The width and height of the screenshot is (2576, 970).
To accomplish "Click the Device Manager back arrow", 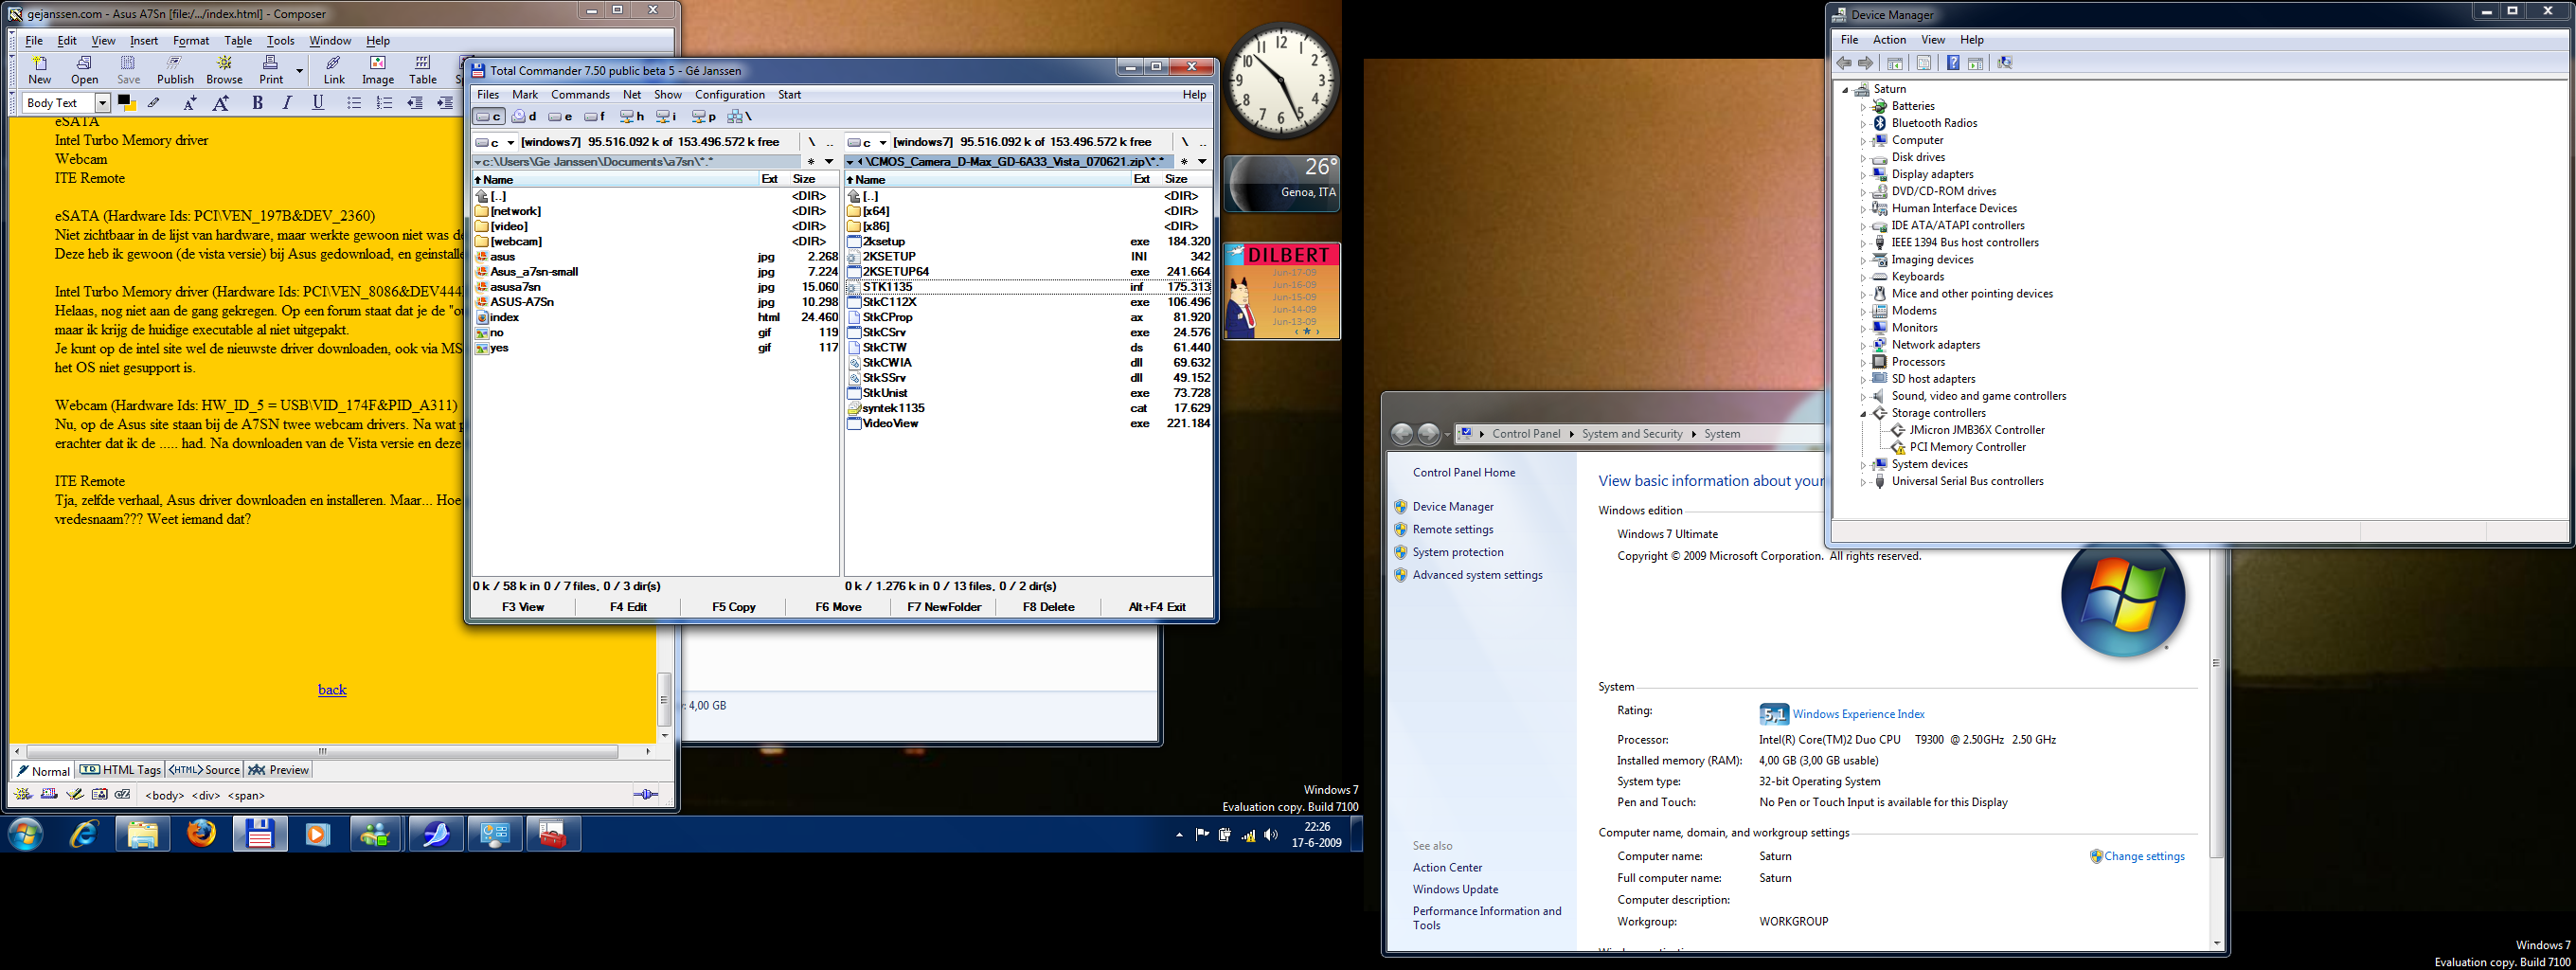I will [x=1844, y=63].
